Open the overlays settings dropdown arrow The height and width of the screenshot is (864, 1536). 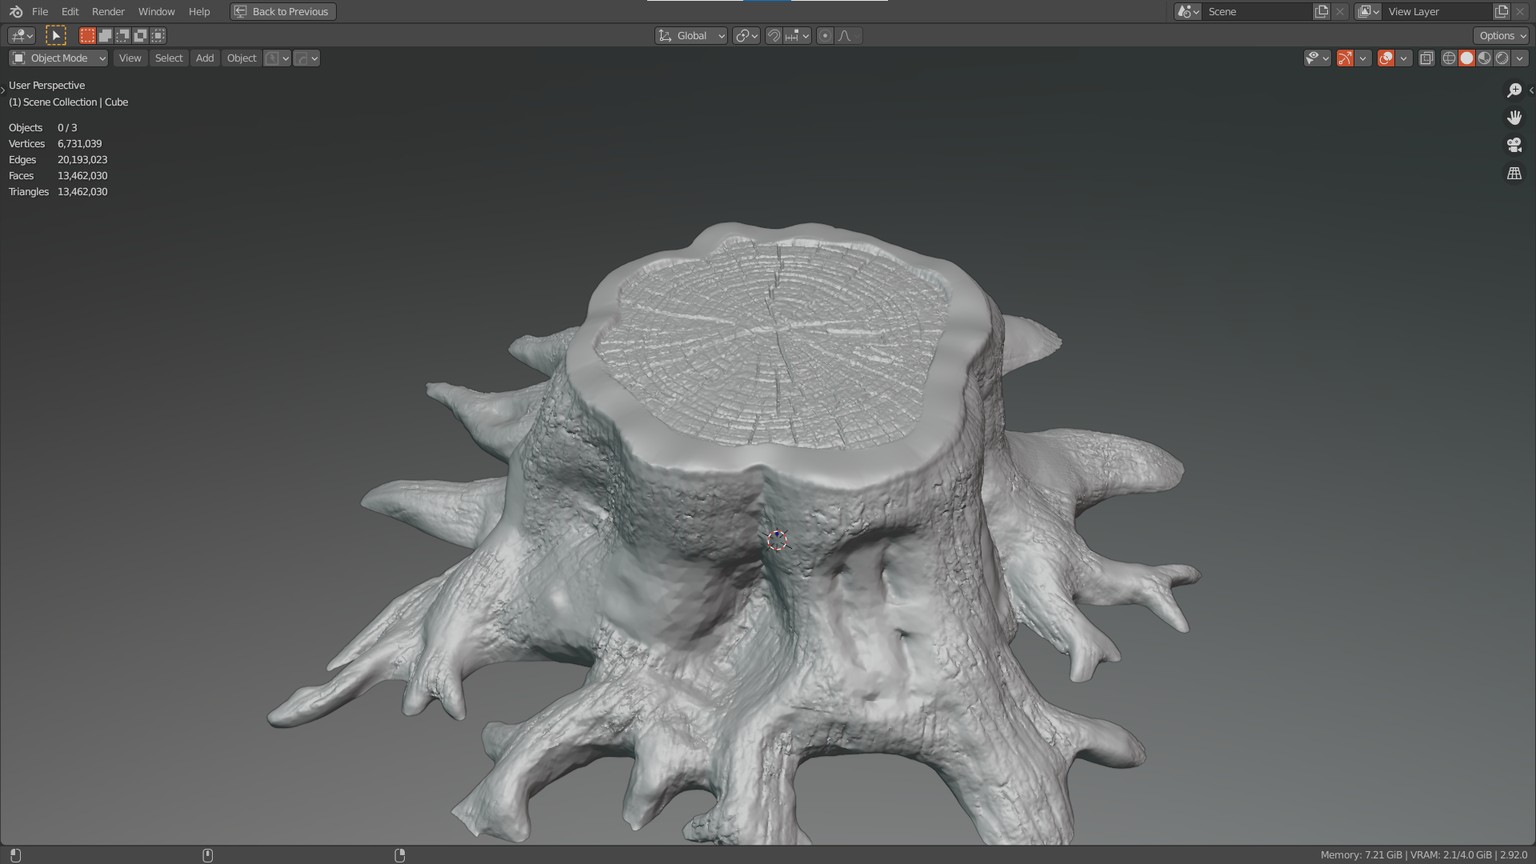pos(1404,58)
